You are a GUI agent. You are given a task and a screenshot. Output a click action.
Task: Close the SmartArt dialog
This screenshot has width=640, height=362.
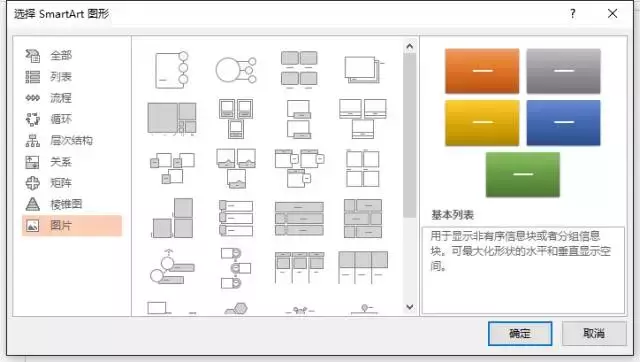pyautogui.click(x=612, y=13)
